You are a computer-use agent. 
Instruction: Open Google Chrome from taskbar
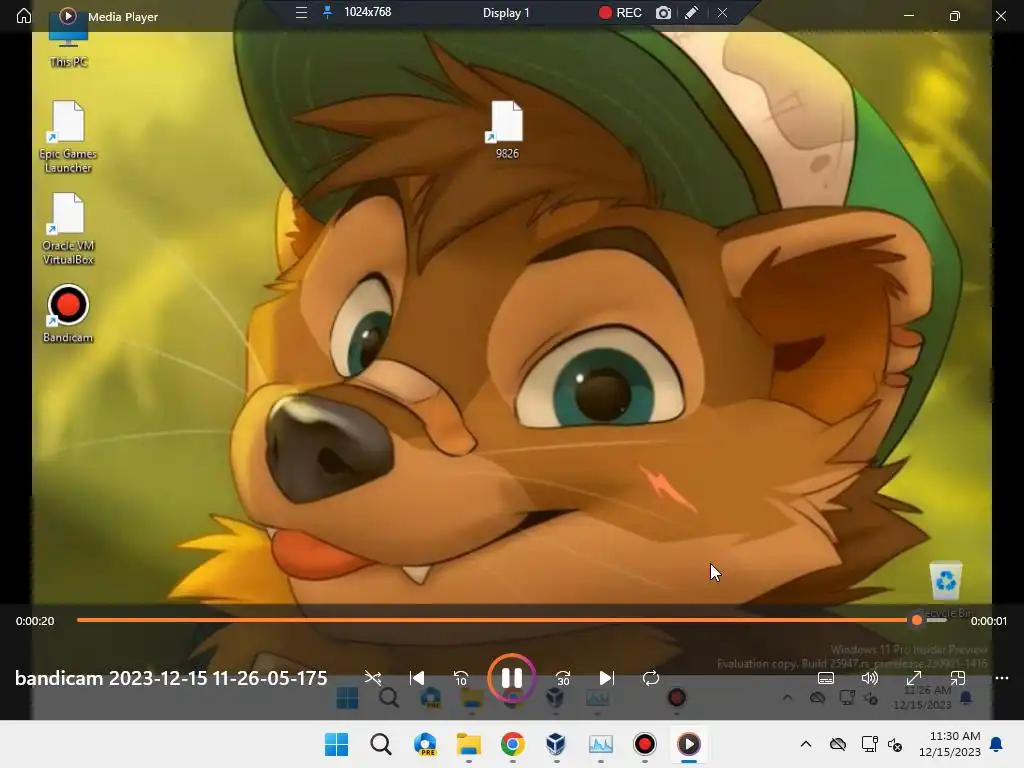(513, 744)
